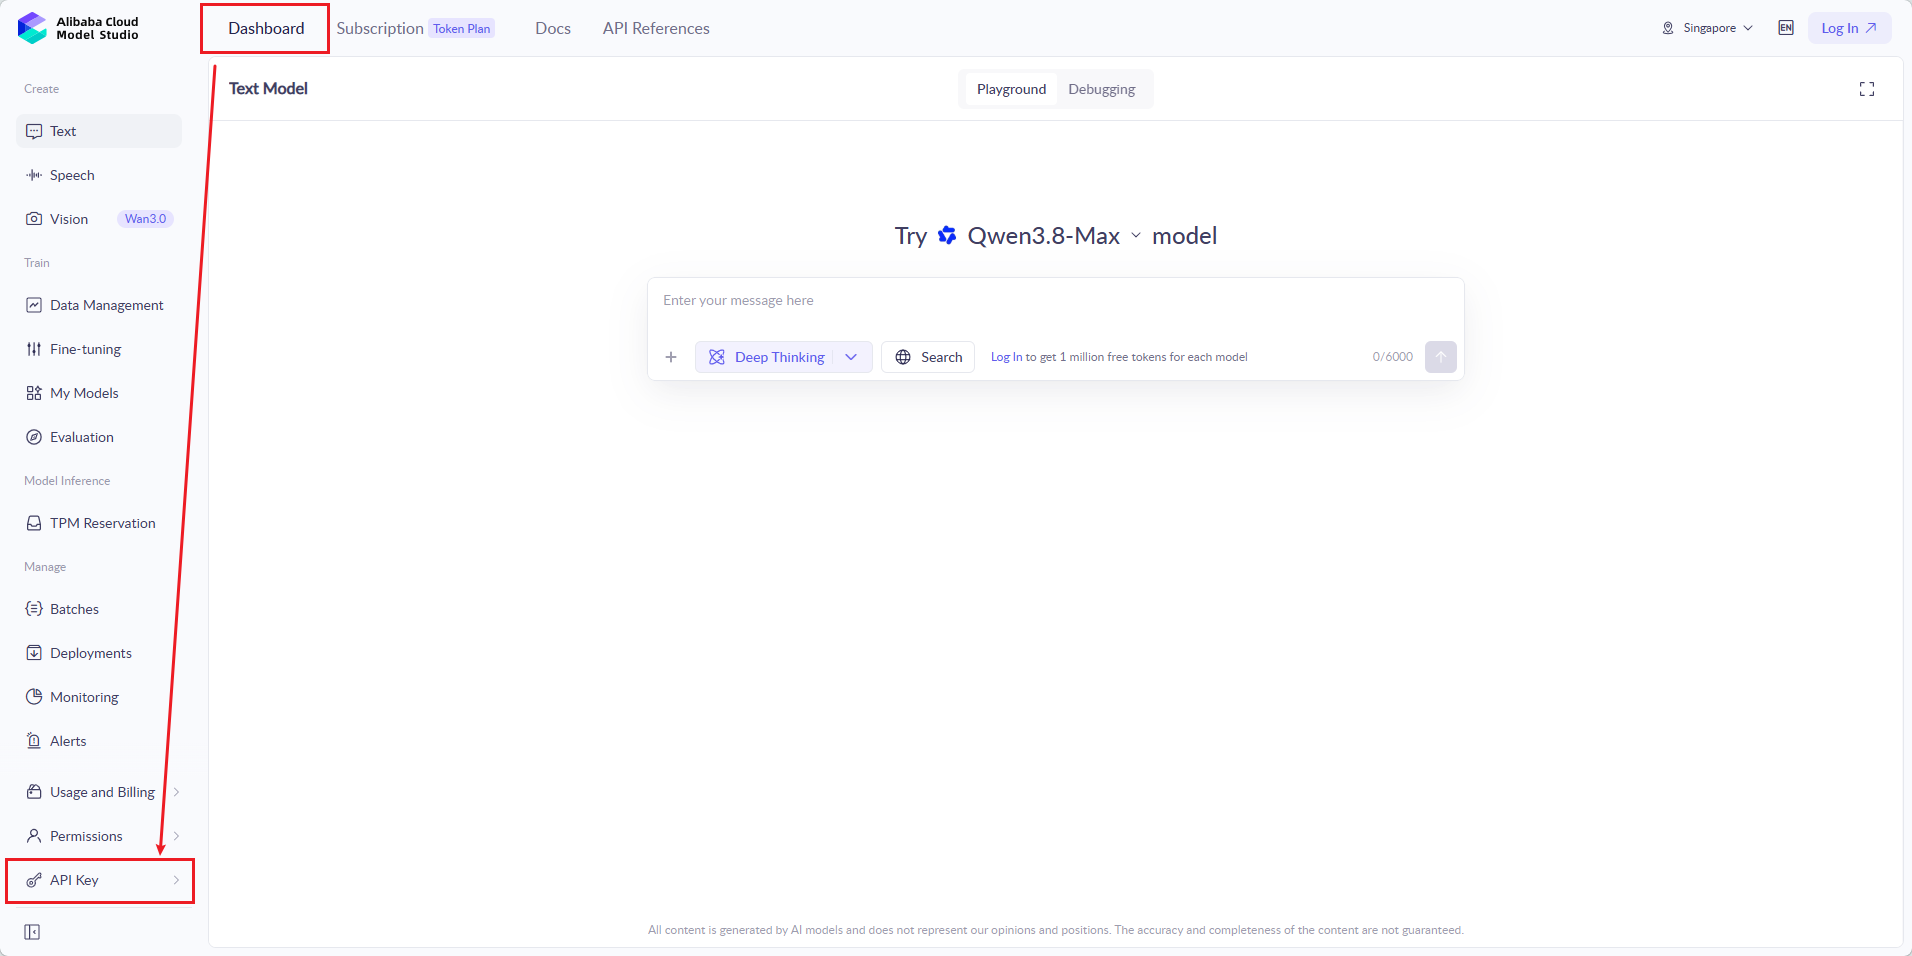Open Data Management

[x=99, y=305]
